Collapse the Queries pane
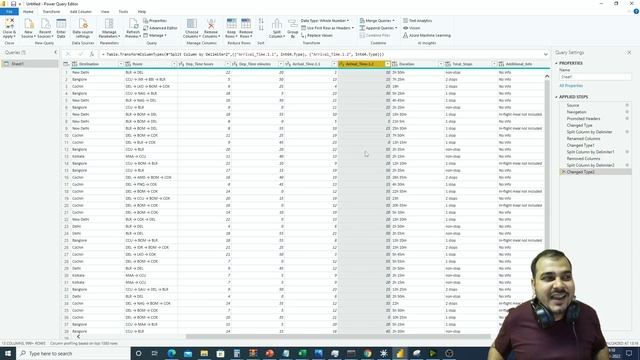 click(x=56, y=52)
